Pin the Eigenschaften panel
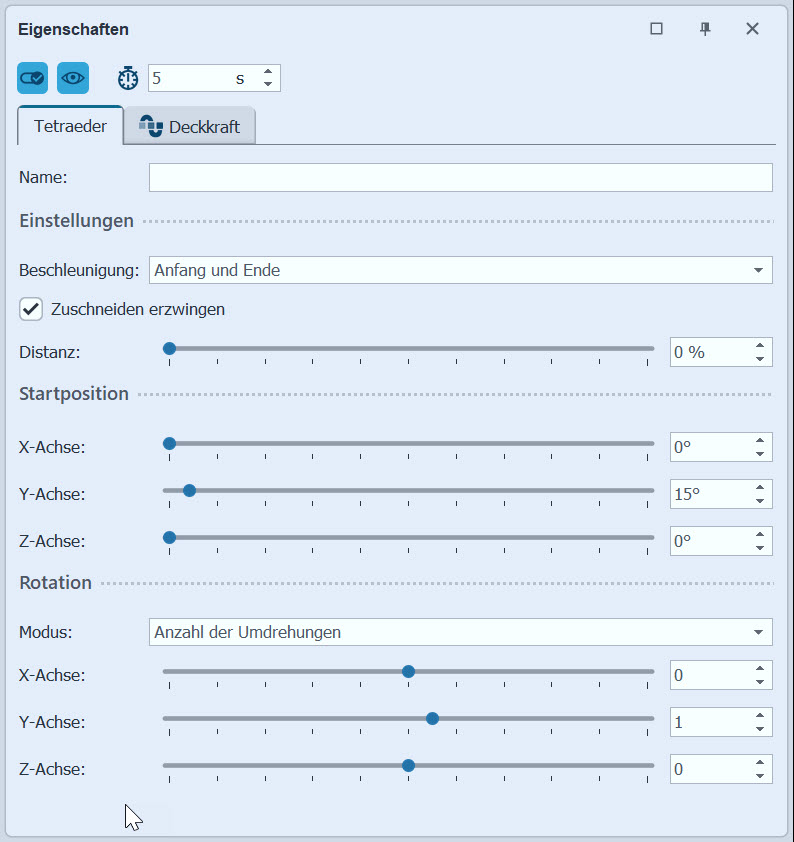Viewport: 794px width, 842px height. [705, 29]
